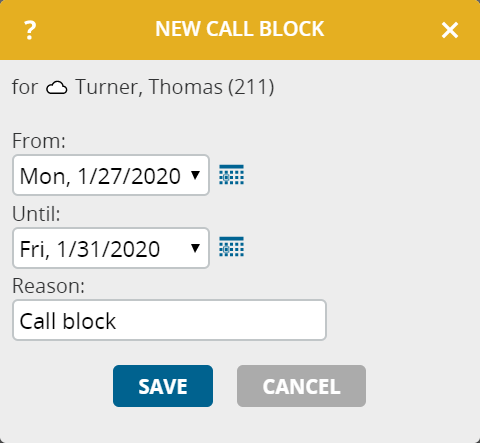The height and width of the screenshot is (443, 480).
Task: Cancel the call block dialog
Action: pyautogui.click(x=301, y=386)
